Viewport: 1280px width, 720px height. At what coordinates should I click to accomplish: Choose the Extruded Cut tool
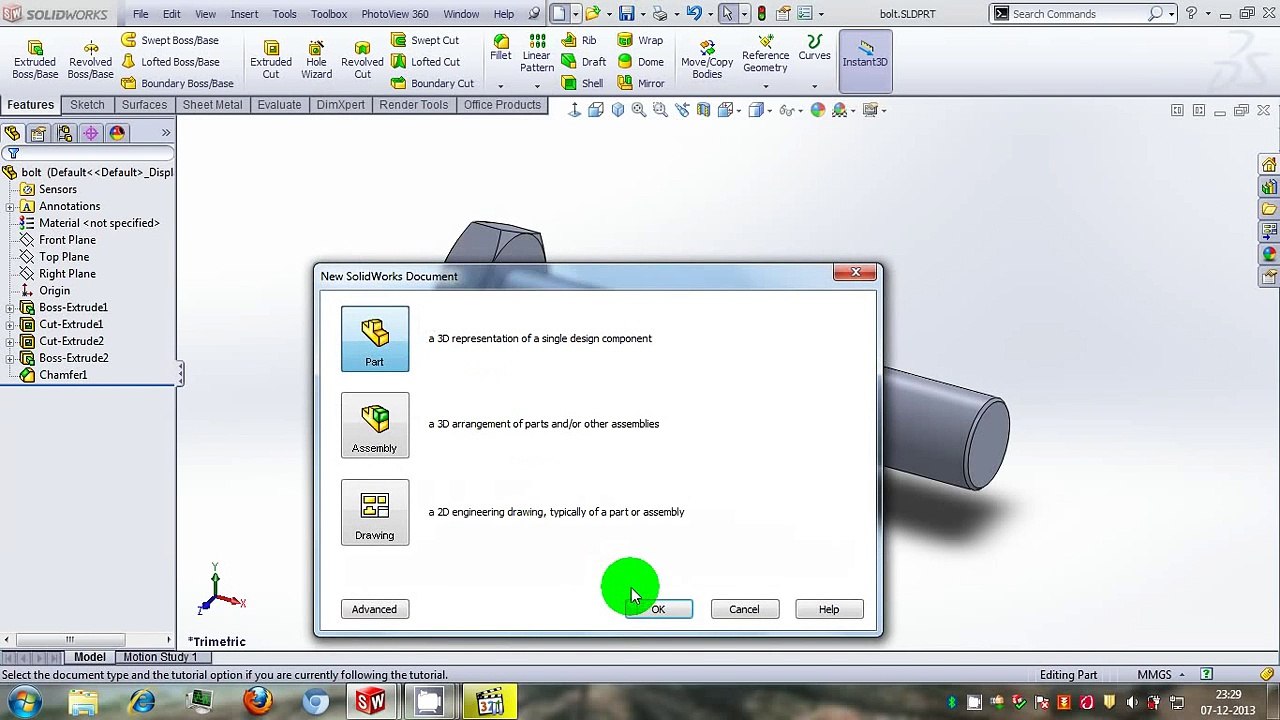[271, 60]
